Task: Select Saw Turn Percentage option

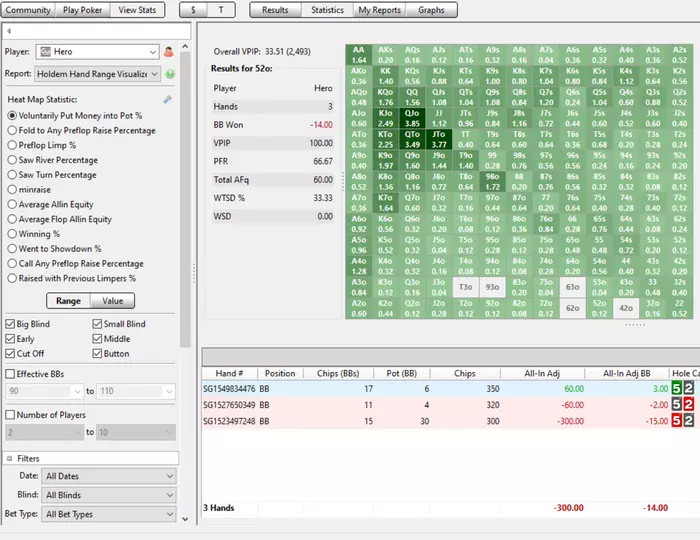Action: click(x=12, y=174)
